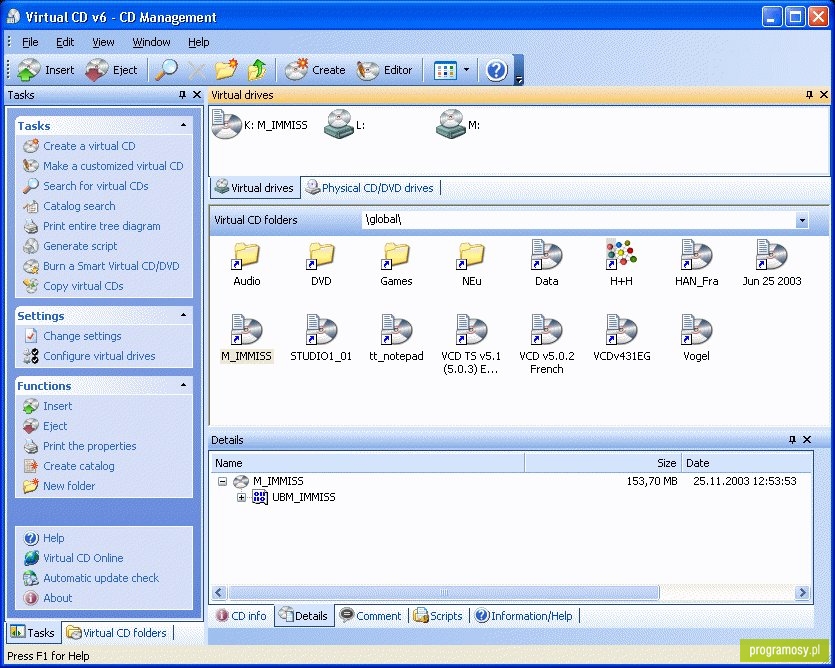
Task: Collapse the Settings section
Action: pos(184,315)
